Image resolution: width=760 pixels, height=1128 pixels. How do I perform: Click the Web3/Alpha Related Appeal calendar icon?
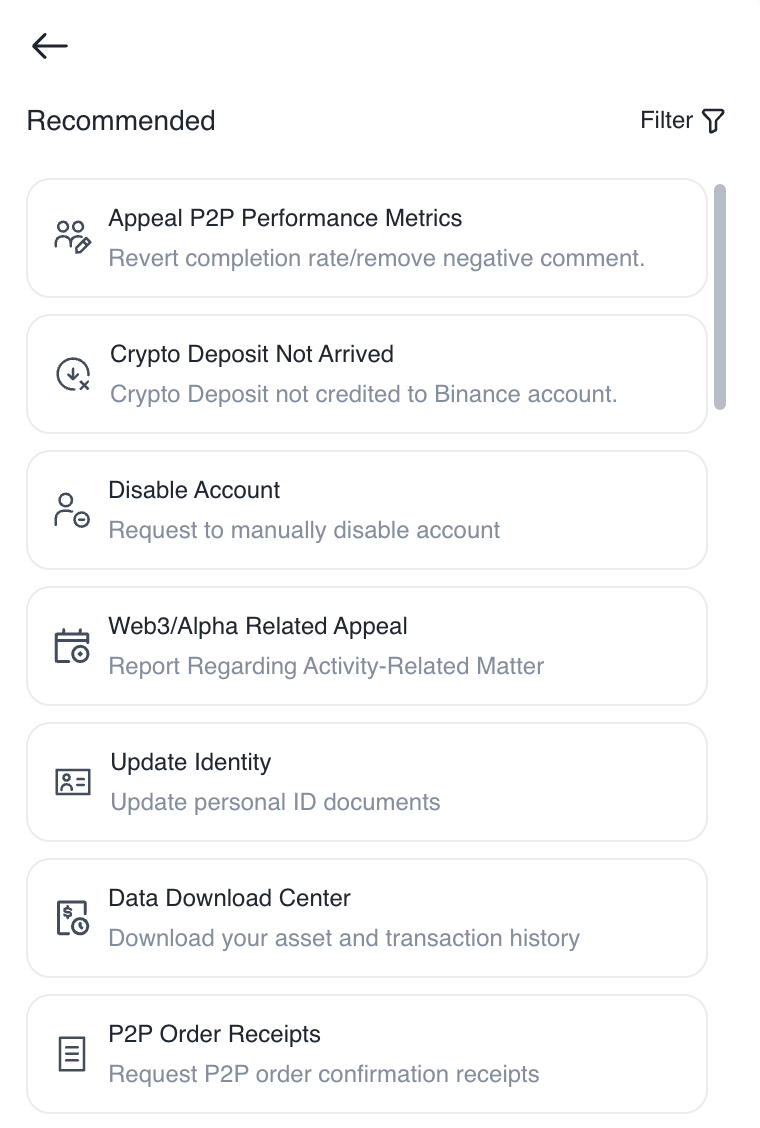72,646
